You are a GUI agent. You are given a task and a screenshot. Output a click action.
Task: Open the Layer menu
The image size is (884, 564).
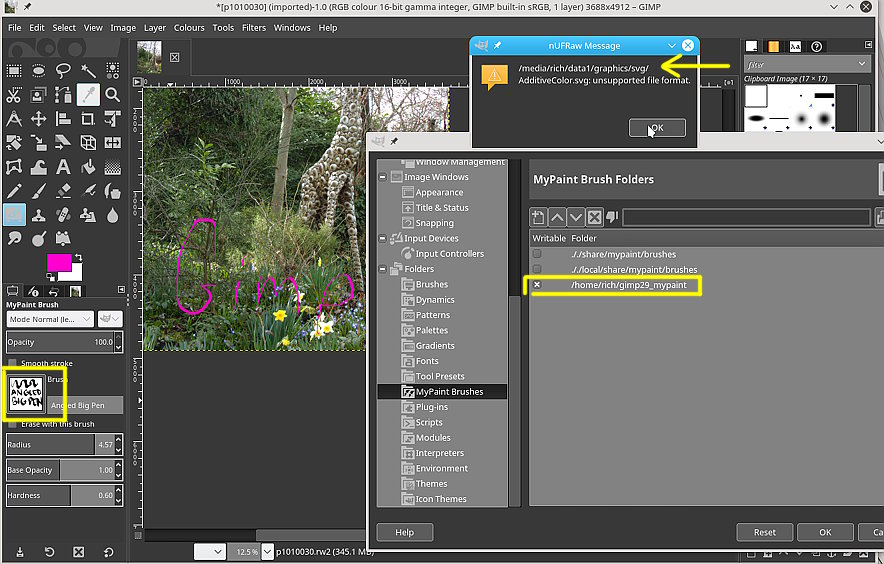154,28
